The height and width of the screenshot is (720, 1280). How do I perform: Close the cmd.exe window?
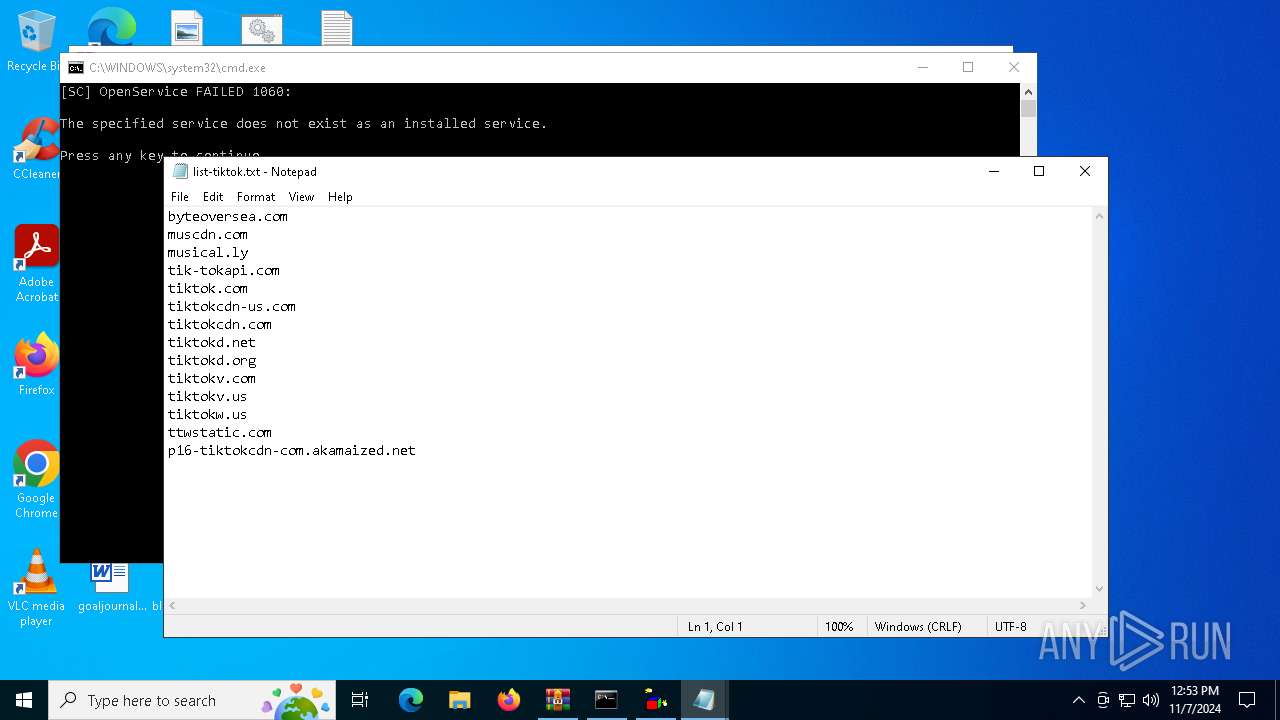pyautogui.click(x=1014, y=67)
